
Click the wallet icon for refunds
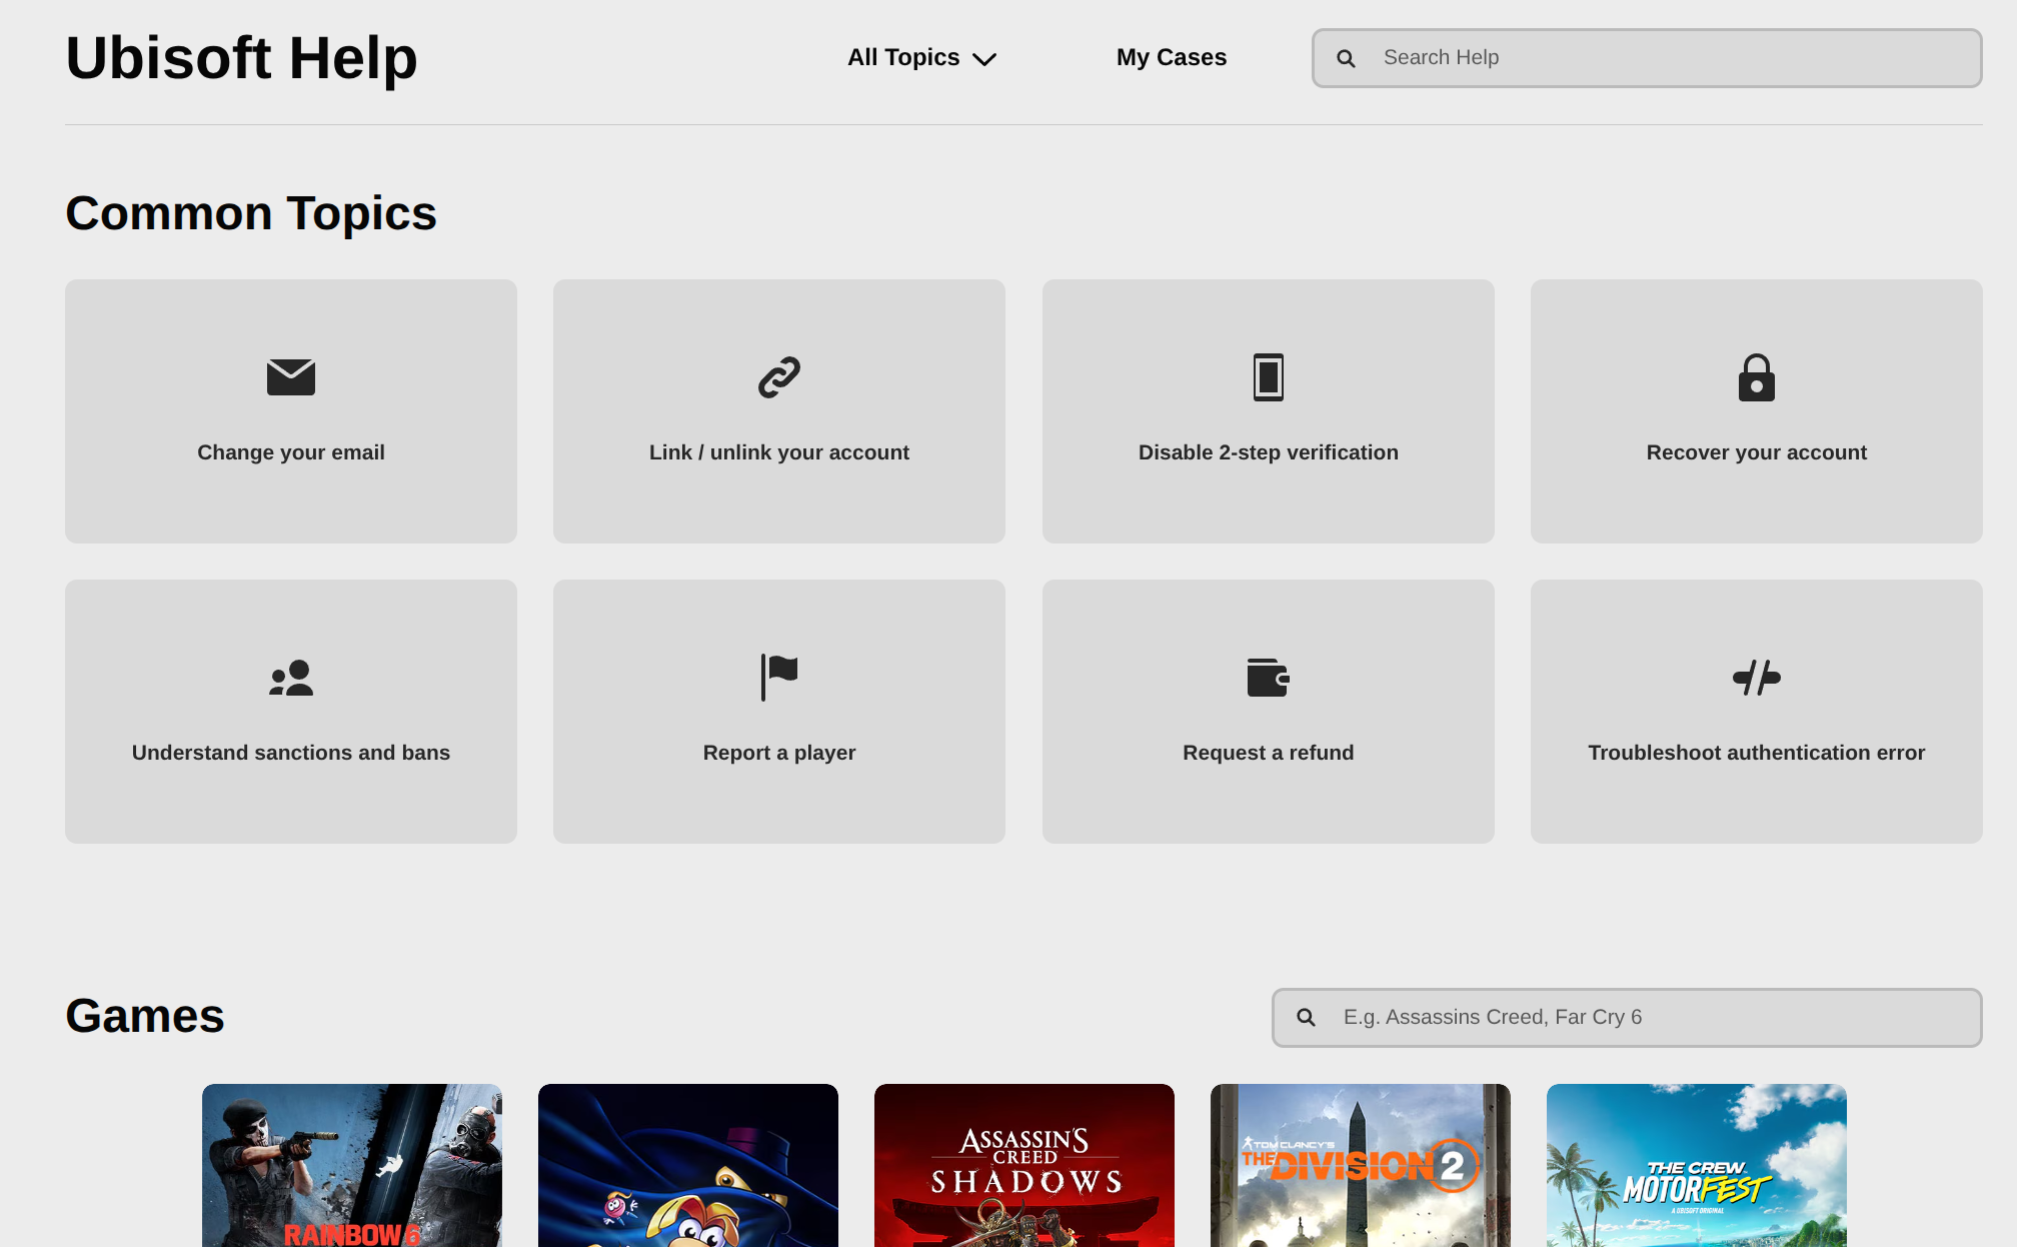(1268, 677)
